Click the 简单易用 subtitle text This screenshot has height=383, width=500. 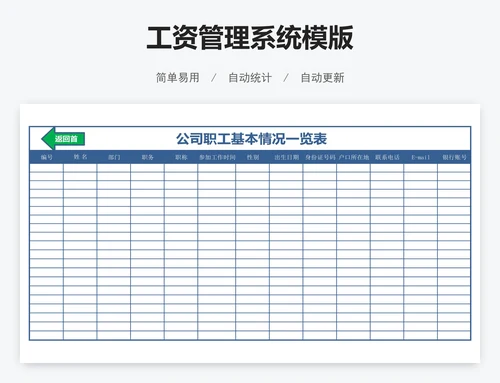tap(178, 78)
